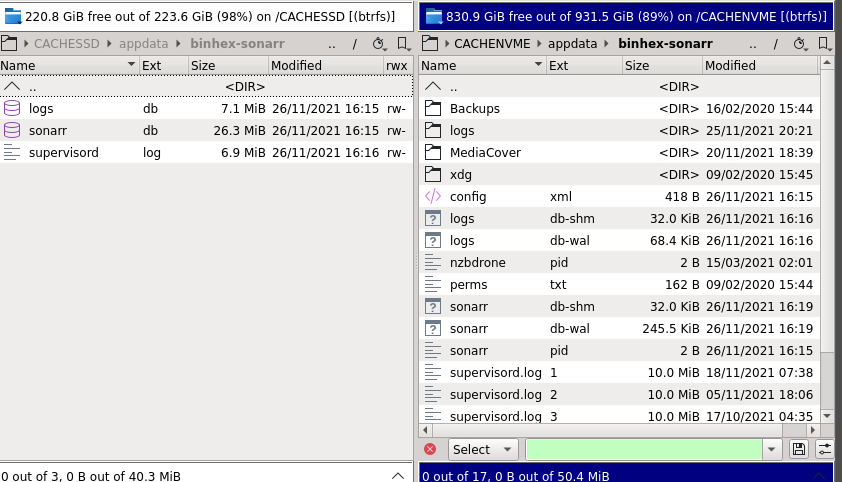Jump to root with right panel '/' button
The width and height of the screenshot is (842, 482).
775,44
